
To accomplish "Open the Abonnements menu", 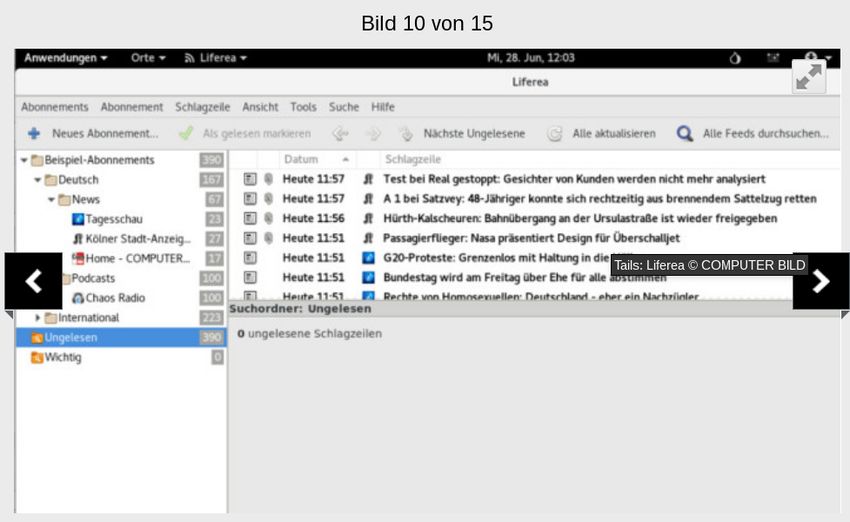I will [x=55, y=107].
